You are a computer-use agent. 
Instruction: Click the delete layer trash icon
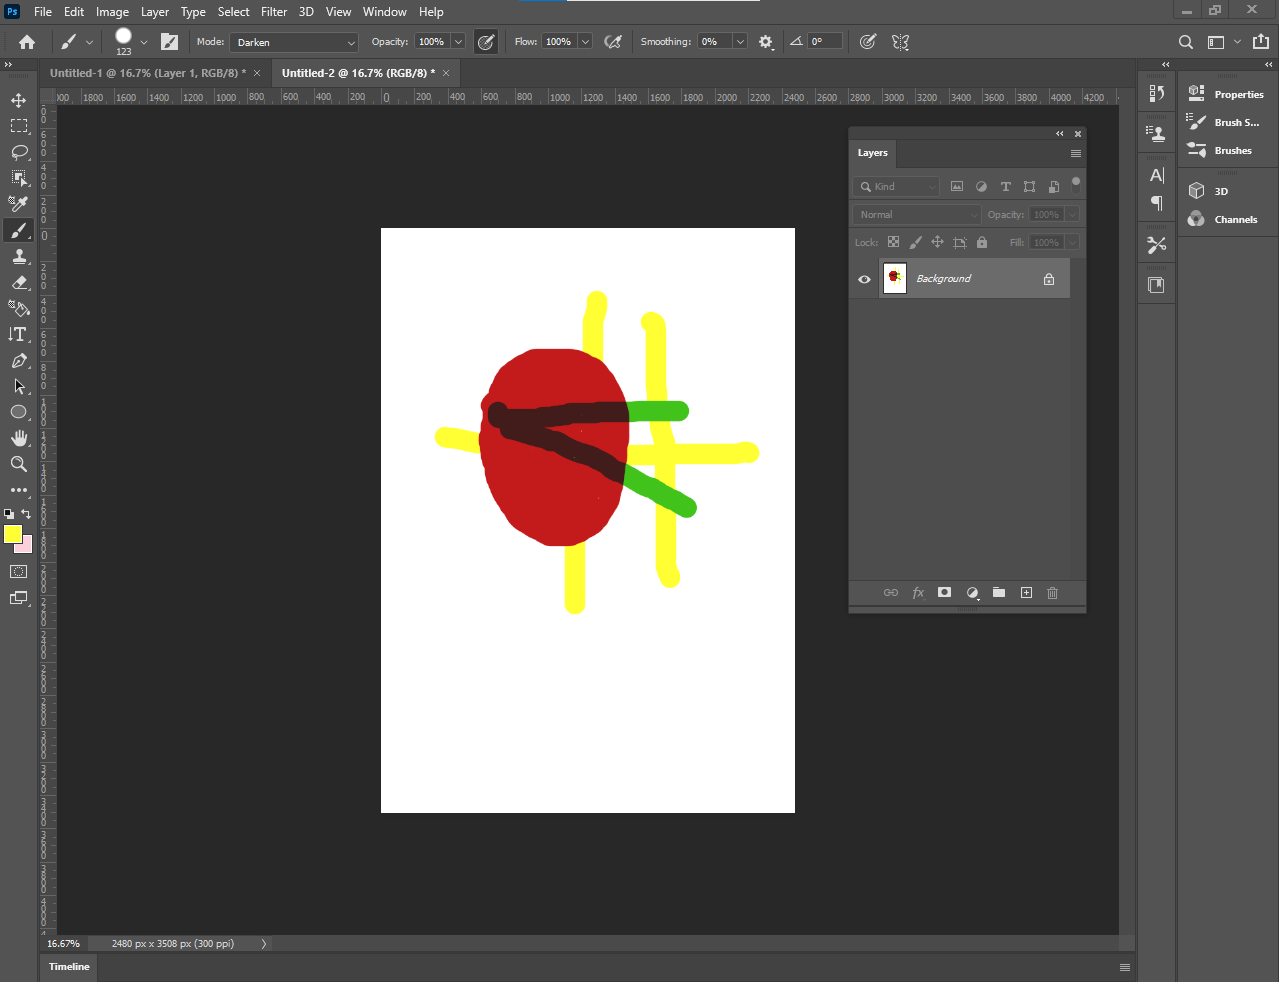[x=1052, y=593]
